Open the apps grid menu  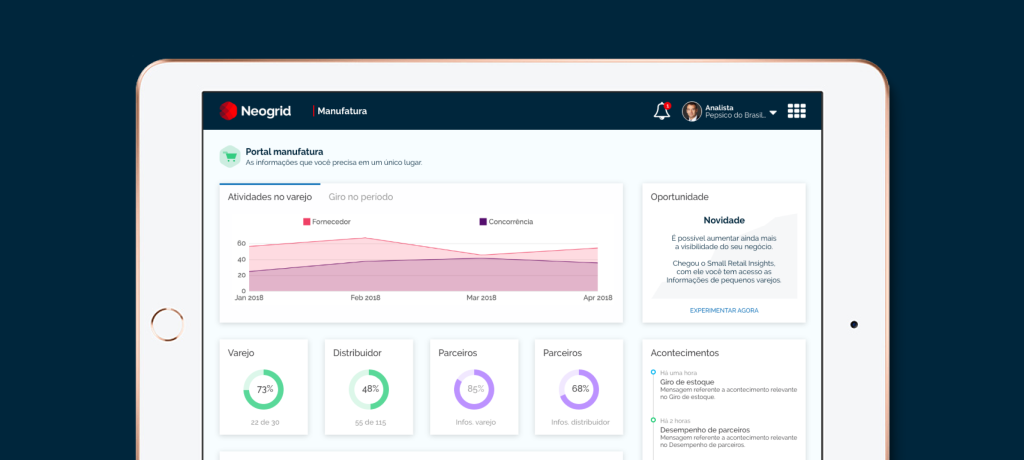(x=797, y=111)
